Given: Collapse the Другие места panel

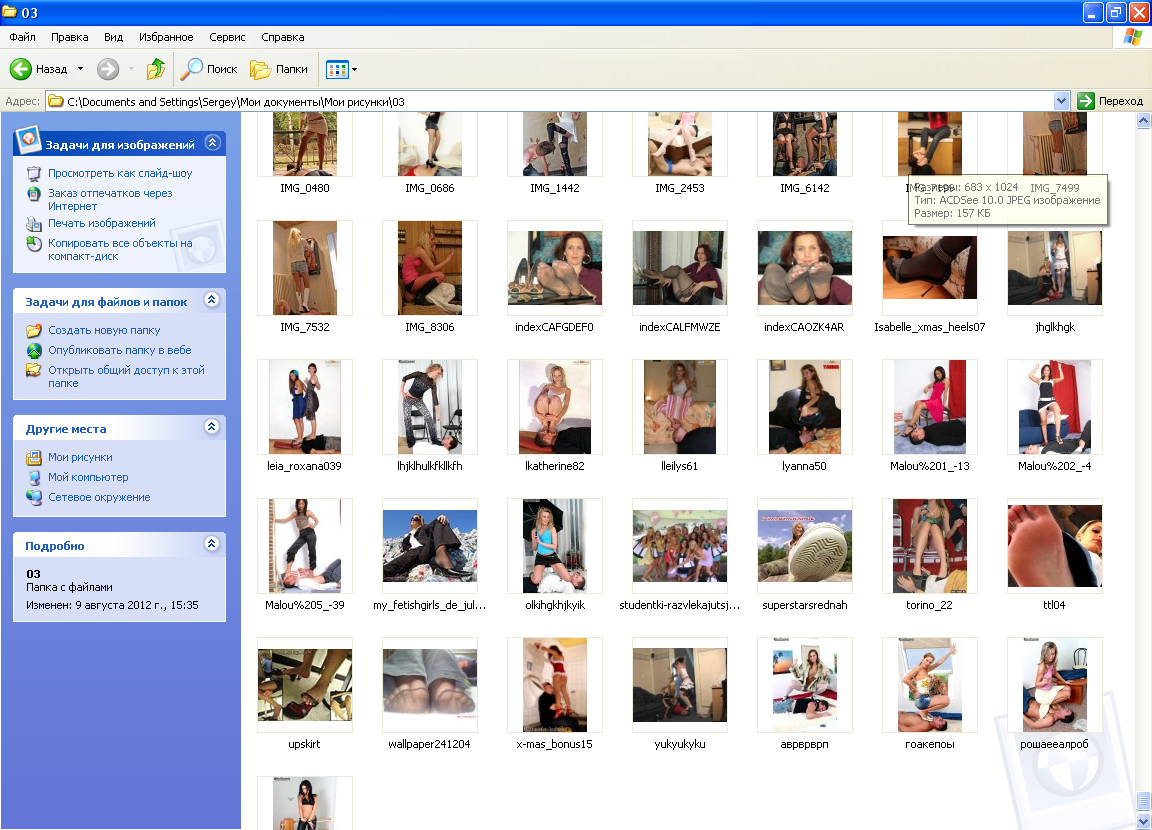Looking at the screenshot, I should tap(212, 427).
